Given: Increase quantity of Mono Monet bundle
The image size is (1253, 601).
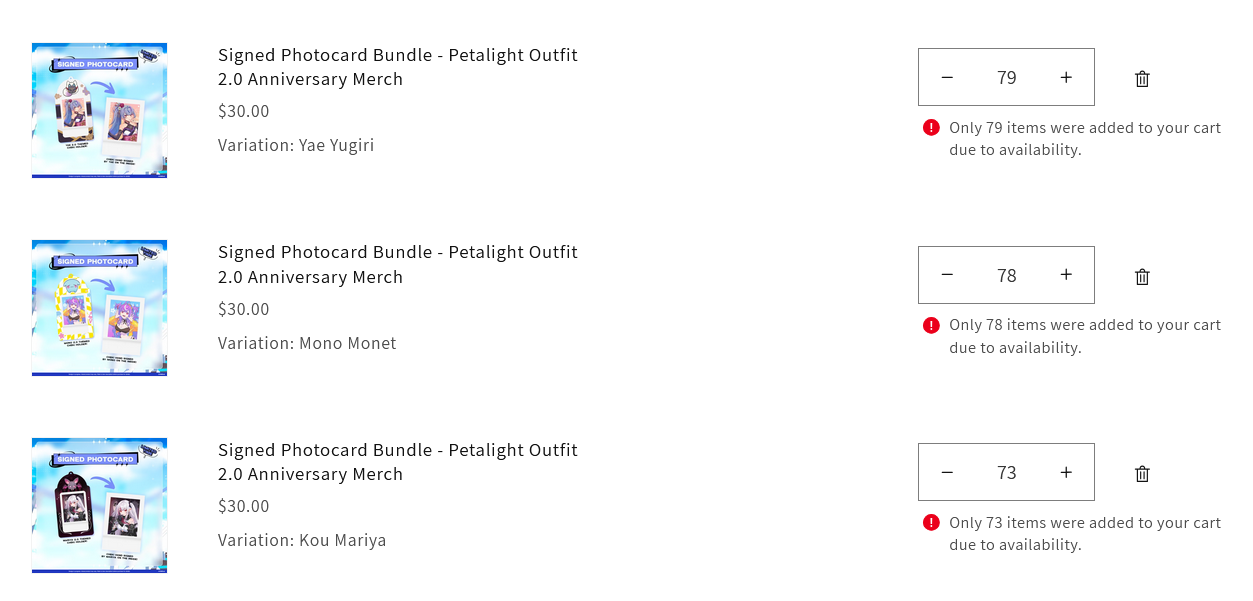Looking at the screenshot, I should (x=1066, y=275).
